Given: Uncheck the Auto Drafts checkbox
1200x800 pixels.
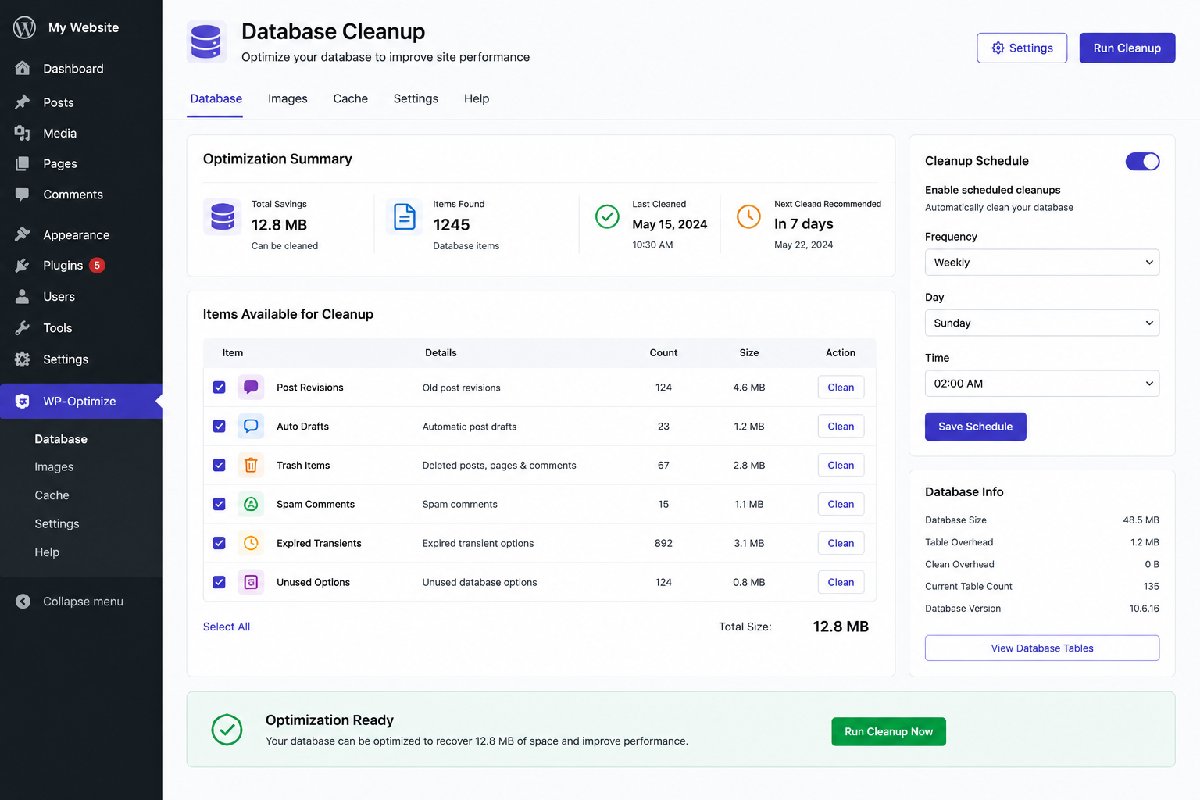Looking at the screenshot, I should [219, 426].
